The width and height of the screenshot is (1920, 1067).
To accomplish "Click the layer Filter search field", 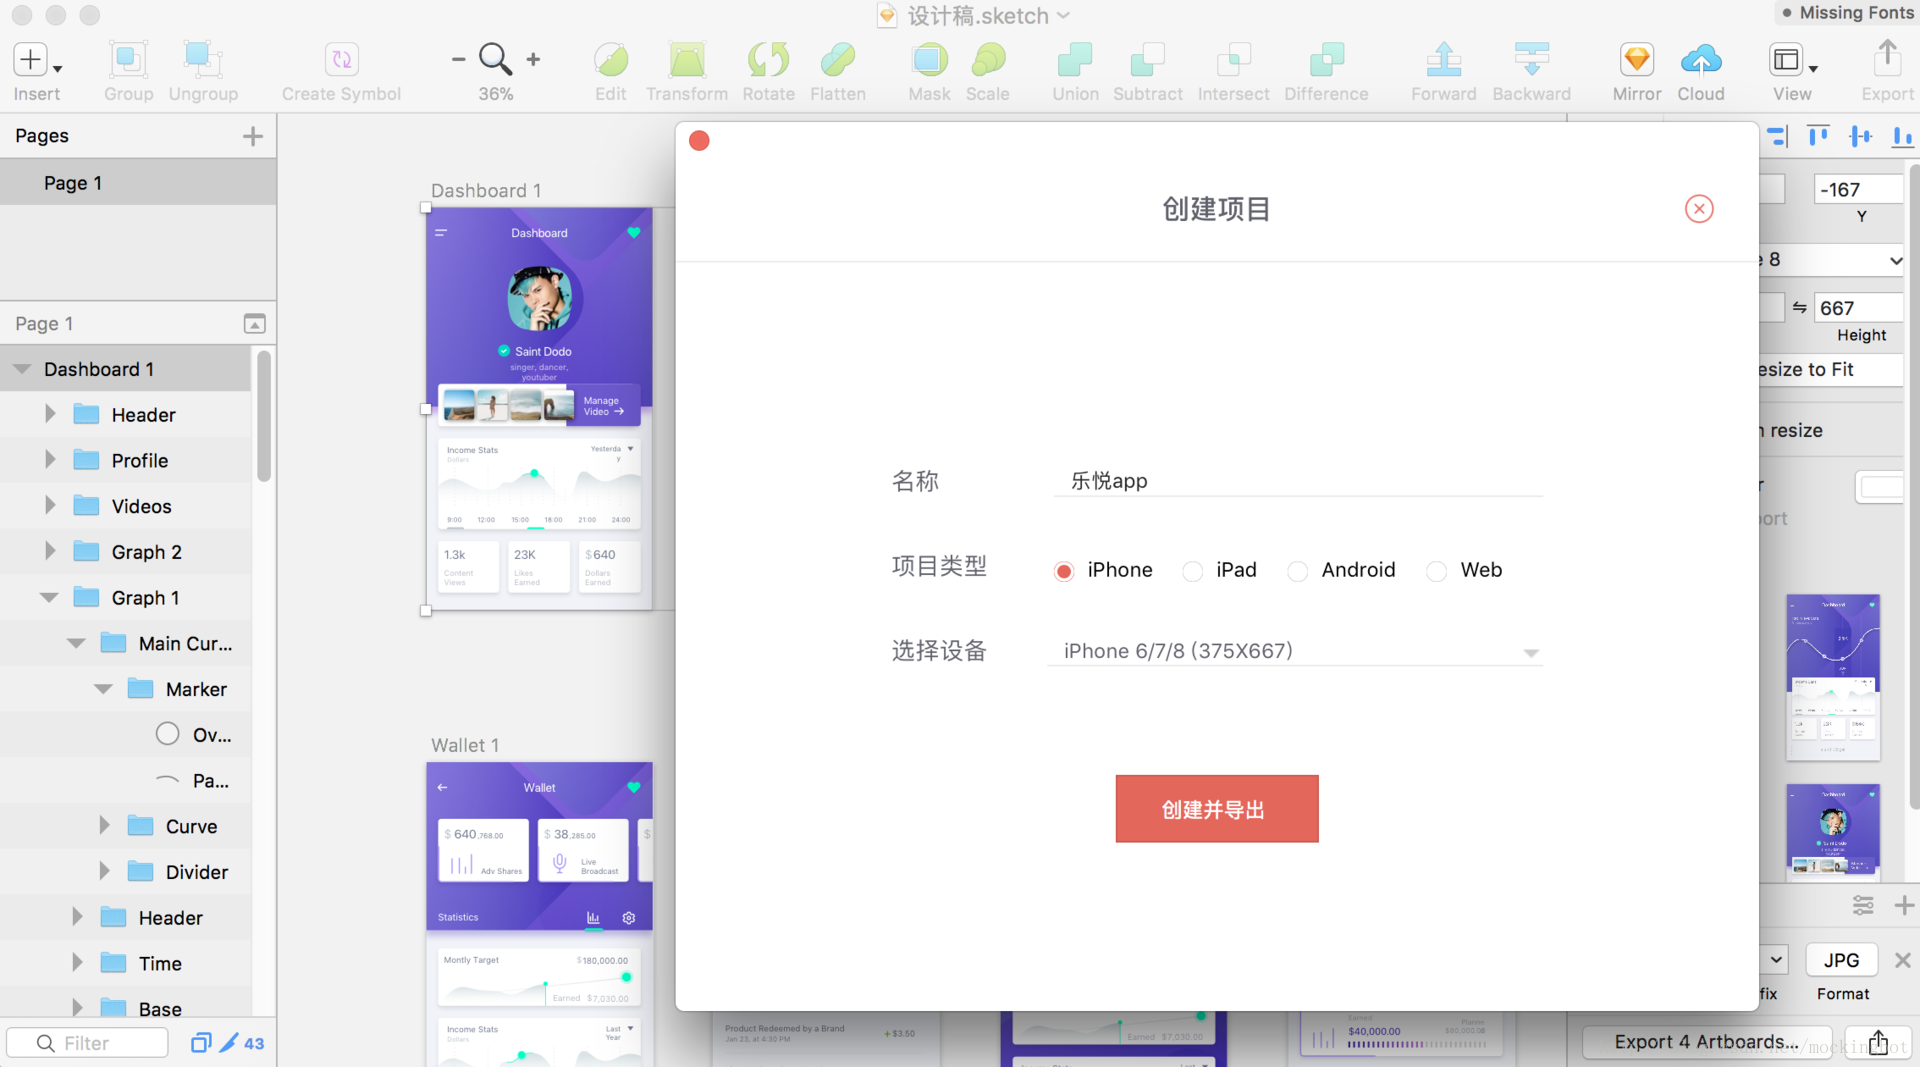I will tap(88, 1043).
